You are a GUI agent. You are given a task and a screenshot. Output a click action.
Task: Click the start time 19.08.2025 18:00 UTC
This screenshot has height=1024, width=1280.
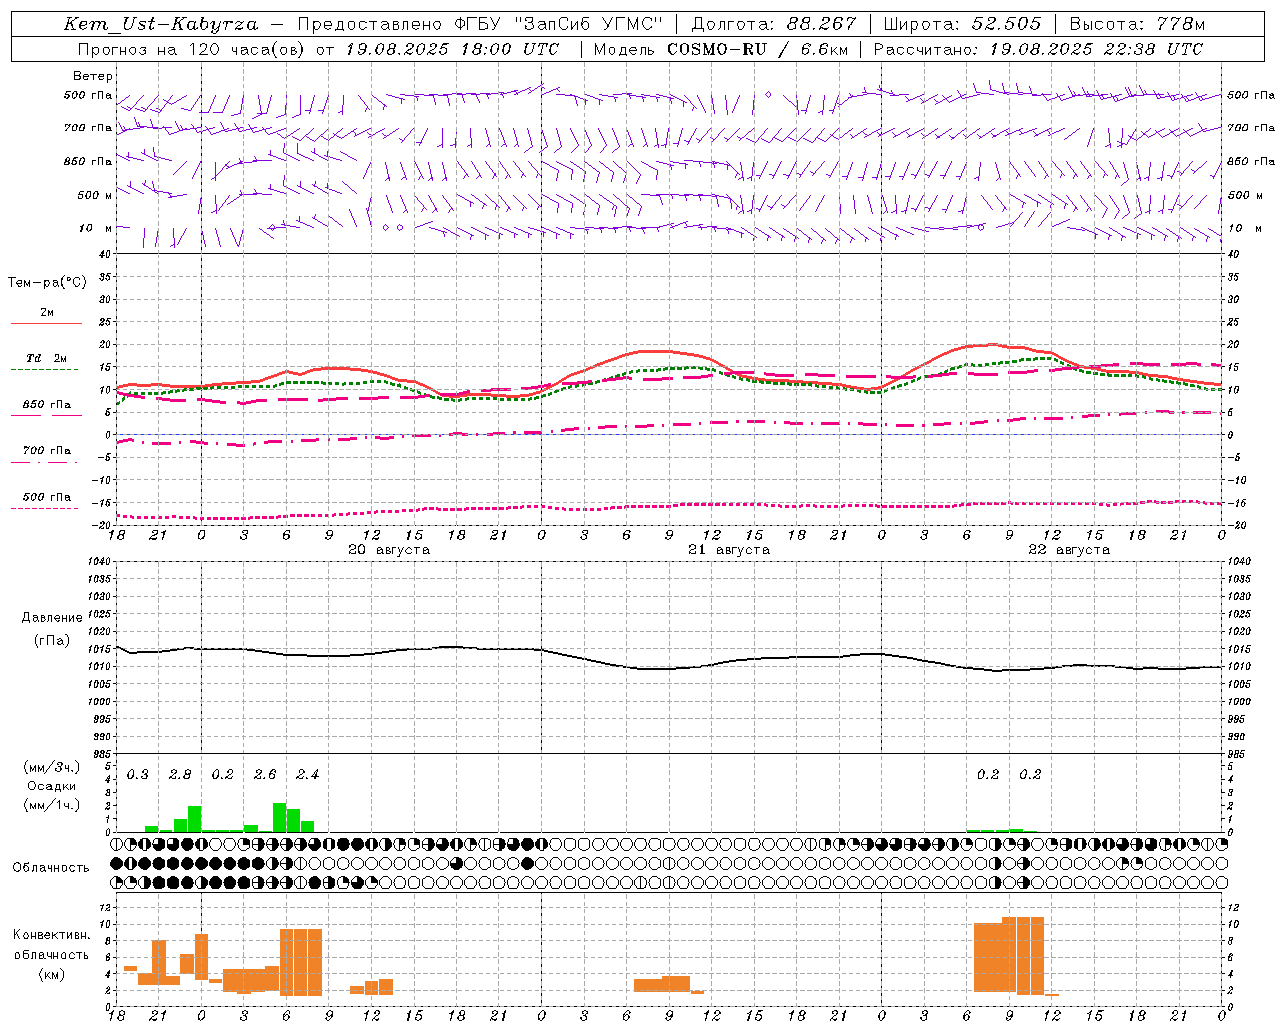pyautogui.click(x=452, y=49)
